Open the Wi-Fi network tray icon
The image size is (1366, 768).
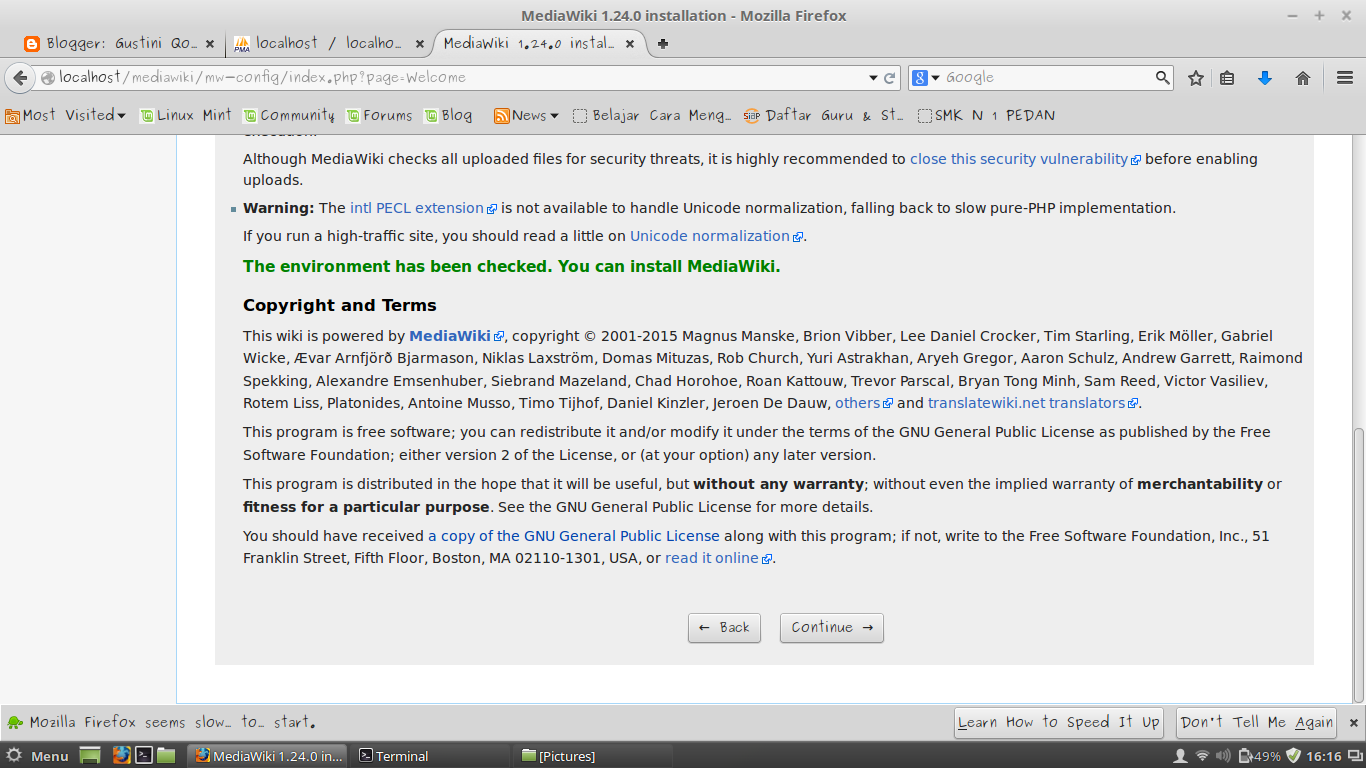click(x=1203, y=756)
